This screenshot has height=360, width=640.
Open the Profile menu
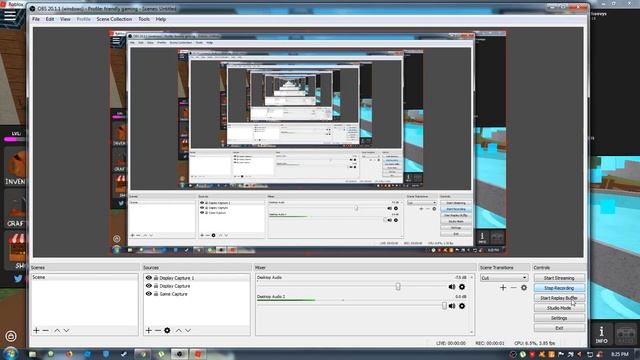[x=84, y=19]
